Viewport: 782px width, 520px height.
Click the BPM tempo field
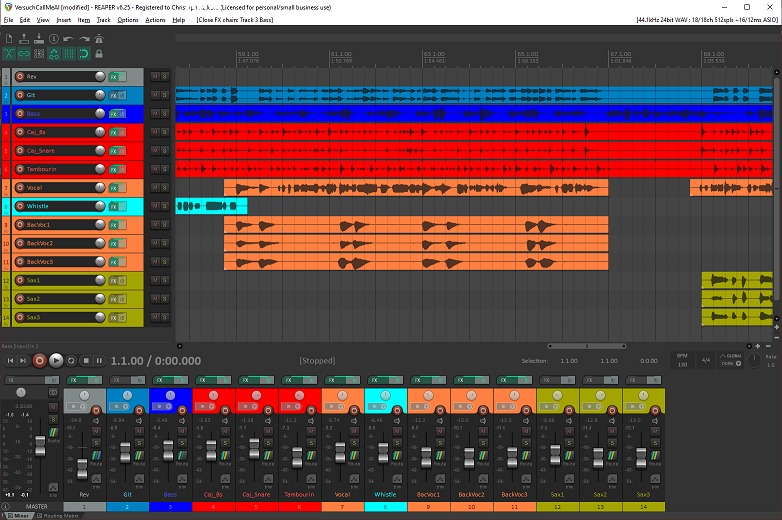click(682, 360)
